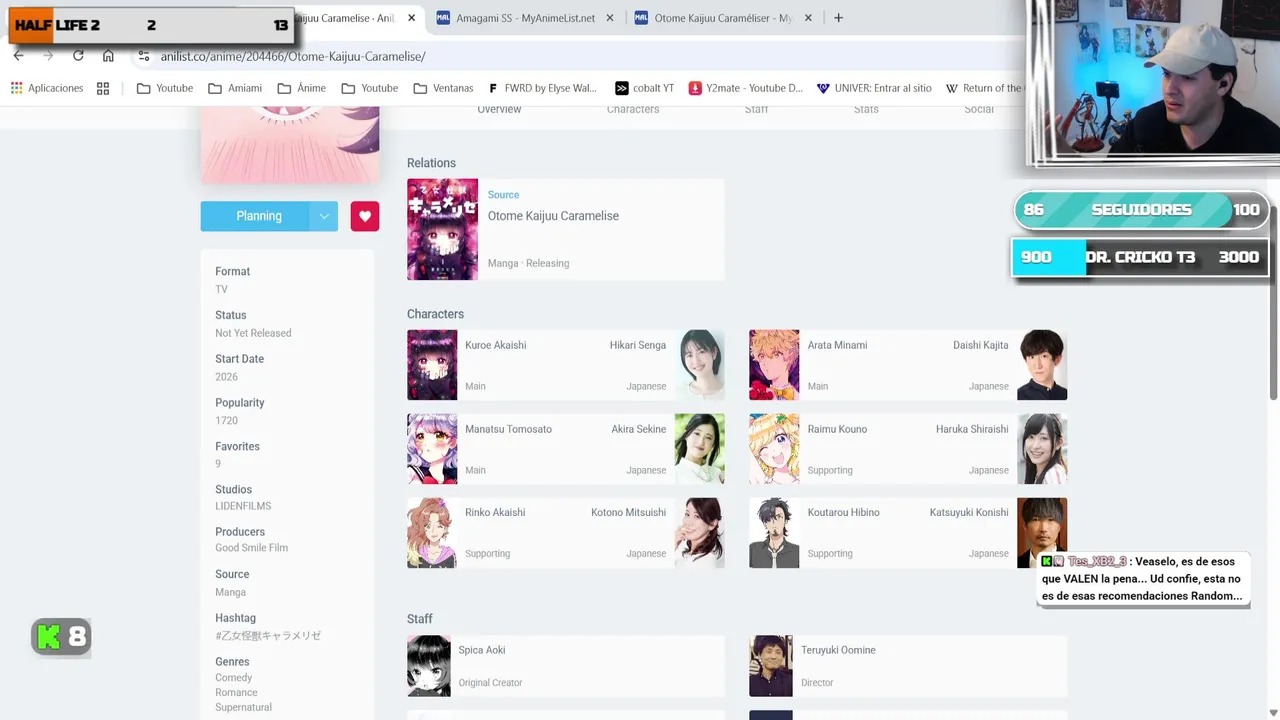Open Otome Kaijuu Caramelise manga relation link
The height and width of the screenshot is (720, 1280).
point(553,216)
